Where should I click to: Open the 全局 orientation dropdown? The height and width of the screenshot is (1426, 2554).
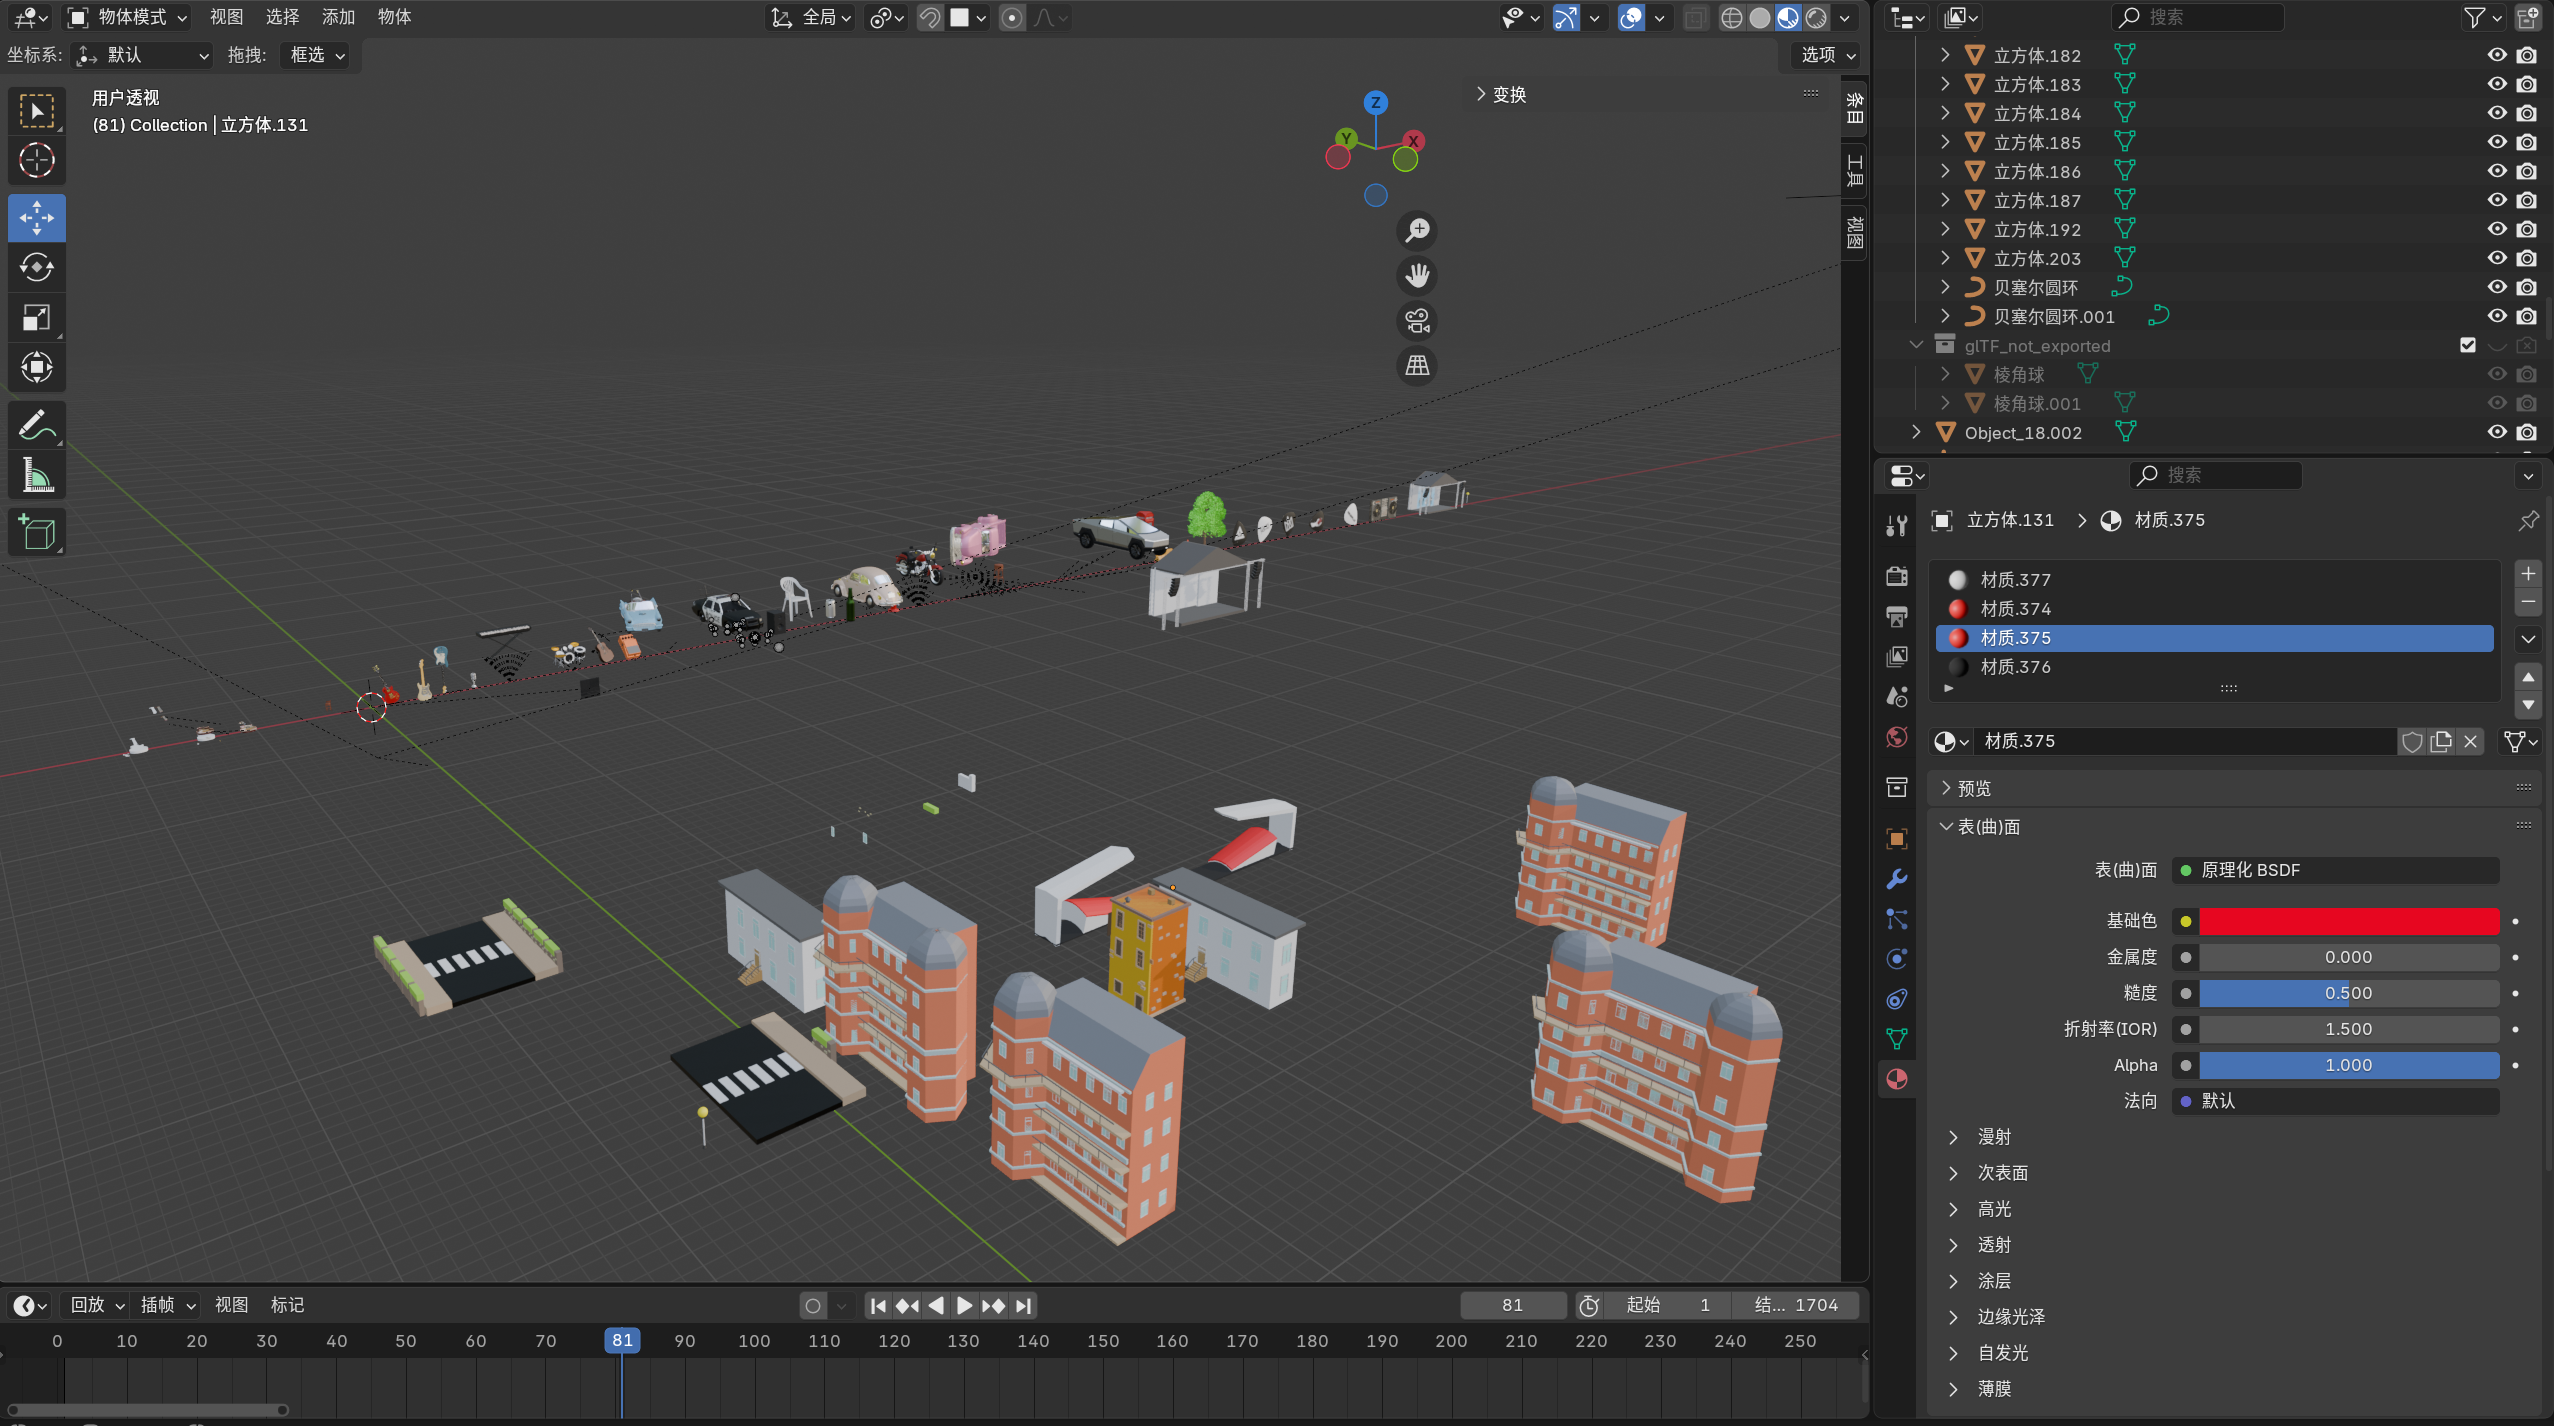pos(810,17)
